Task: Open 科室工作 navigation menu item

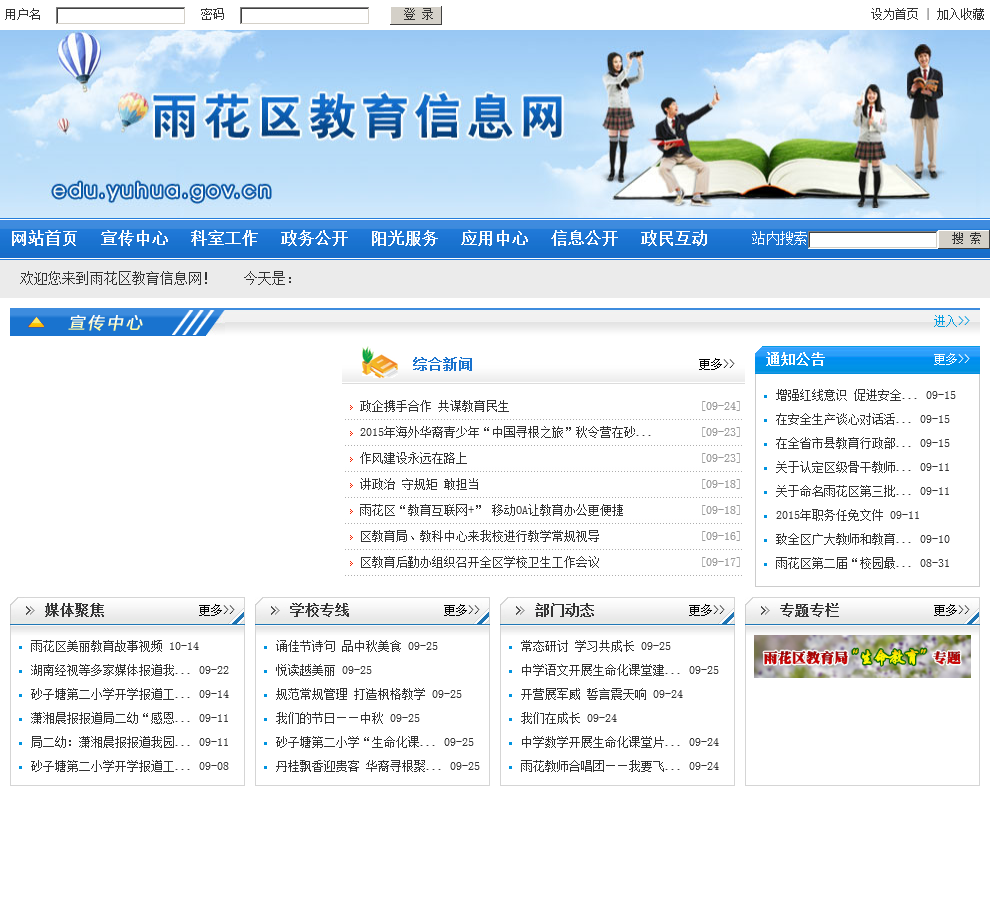Action: click(224, 238)
